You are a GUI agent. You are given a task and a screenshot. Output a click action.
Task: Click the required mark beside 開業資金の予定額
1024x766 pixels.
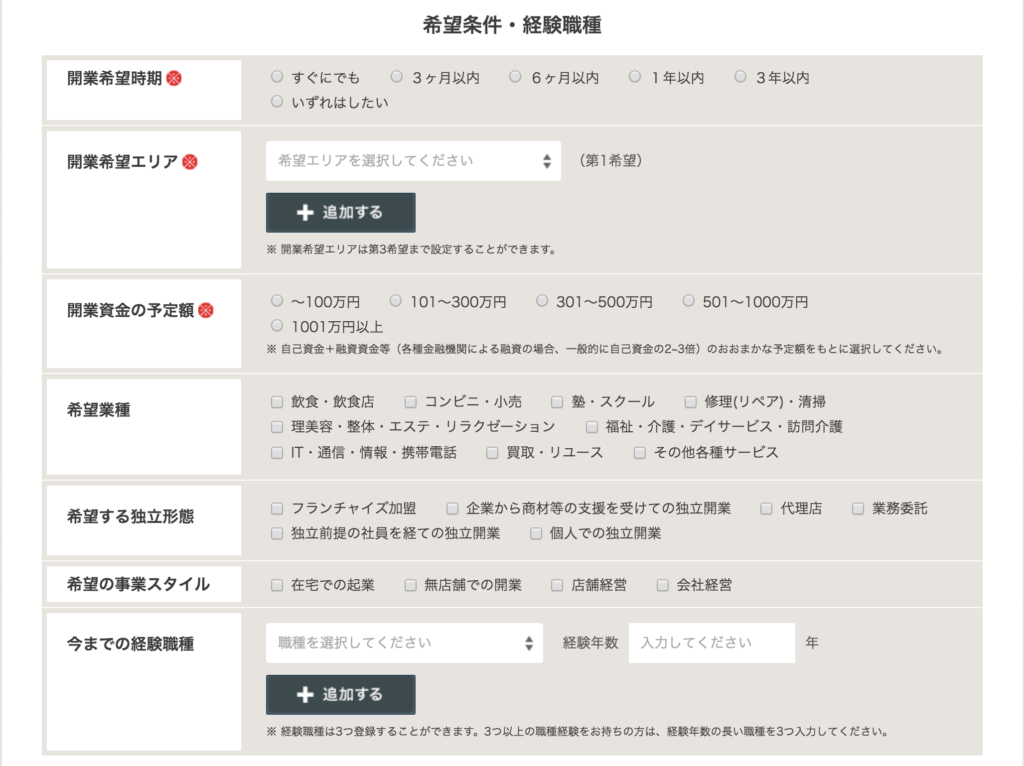[x=206, y=310]
